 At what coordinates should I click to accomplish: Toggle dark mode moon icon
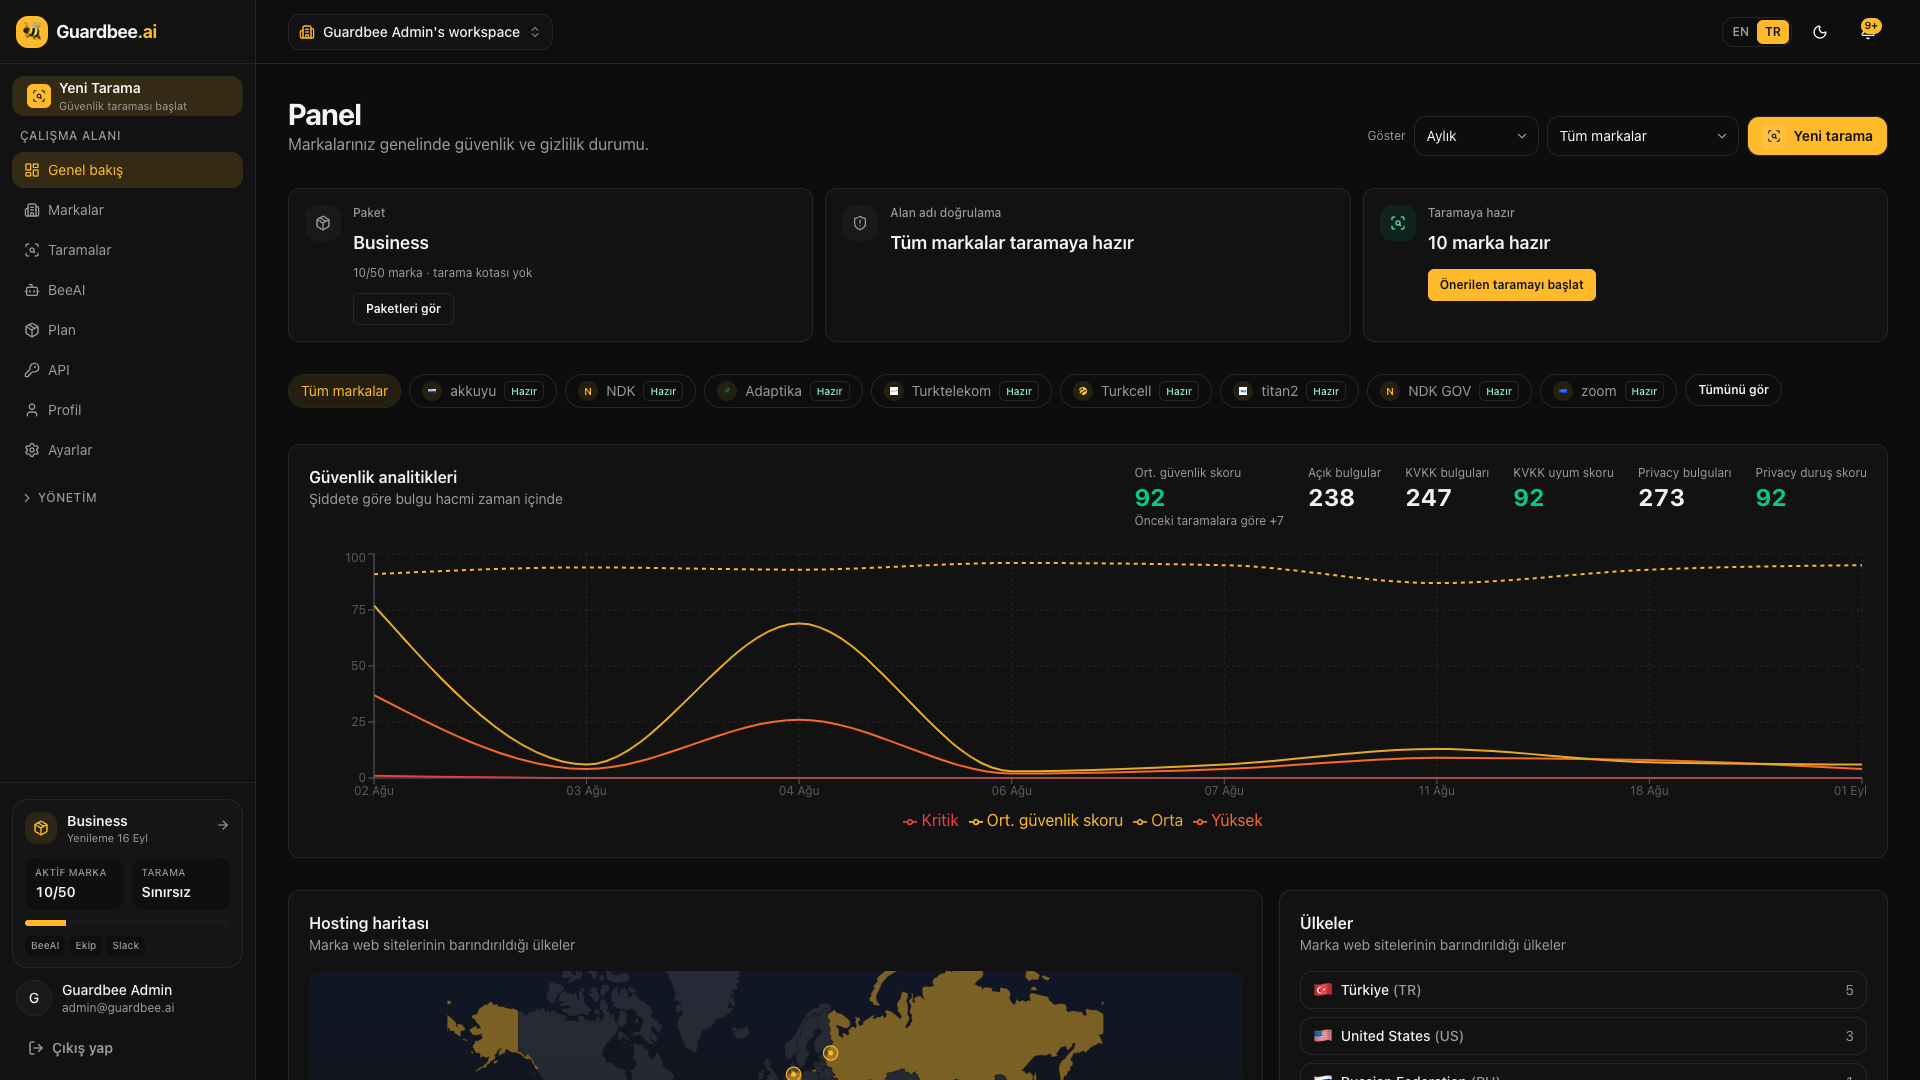(1820, 32)
